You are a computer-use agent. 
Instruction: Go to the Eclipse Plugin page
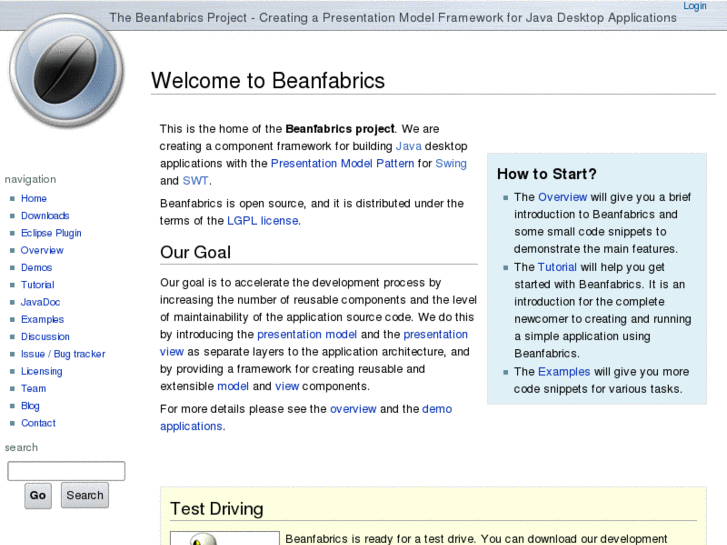51,233
